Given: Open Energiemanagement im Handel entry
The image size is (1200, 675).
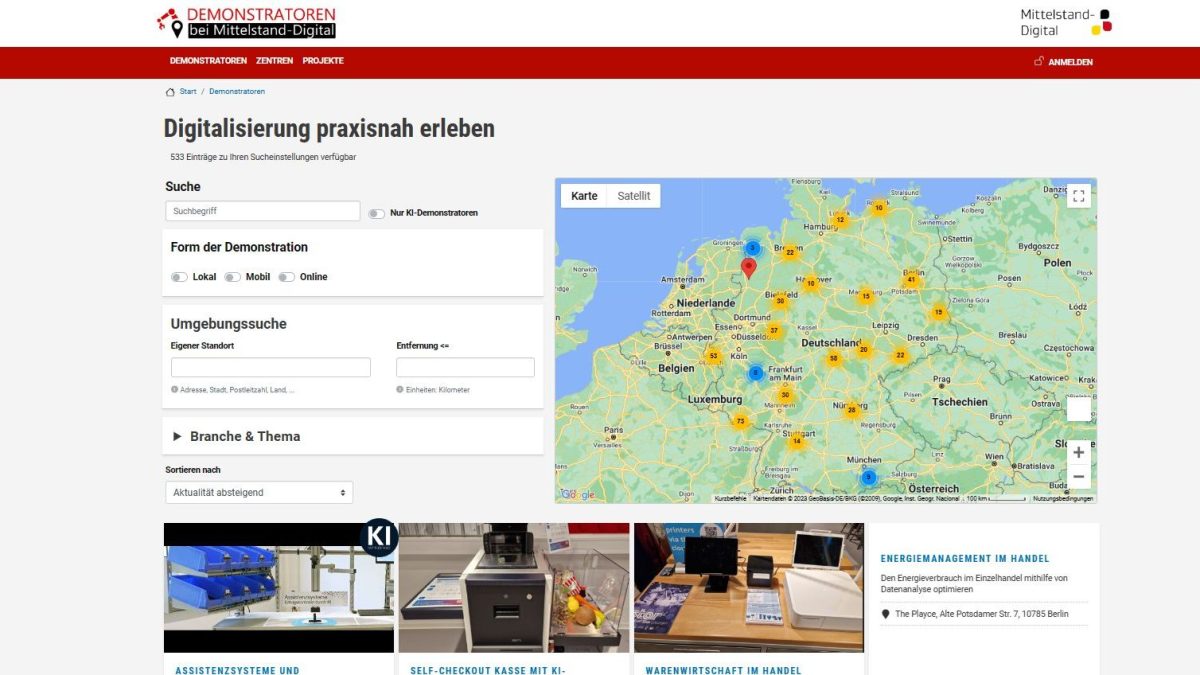Looking at the screenshot, I should coord(964,559).
